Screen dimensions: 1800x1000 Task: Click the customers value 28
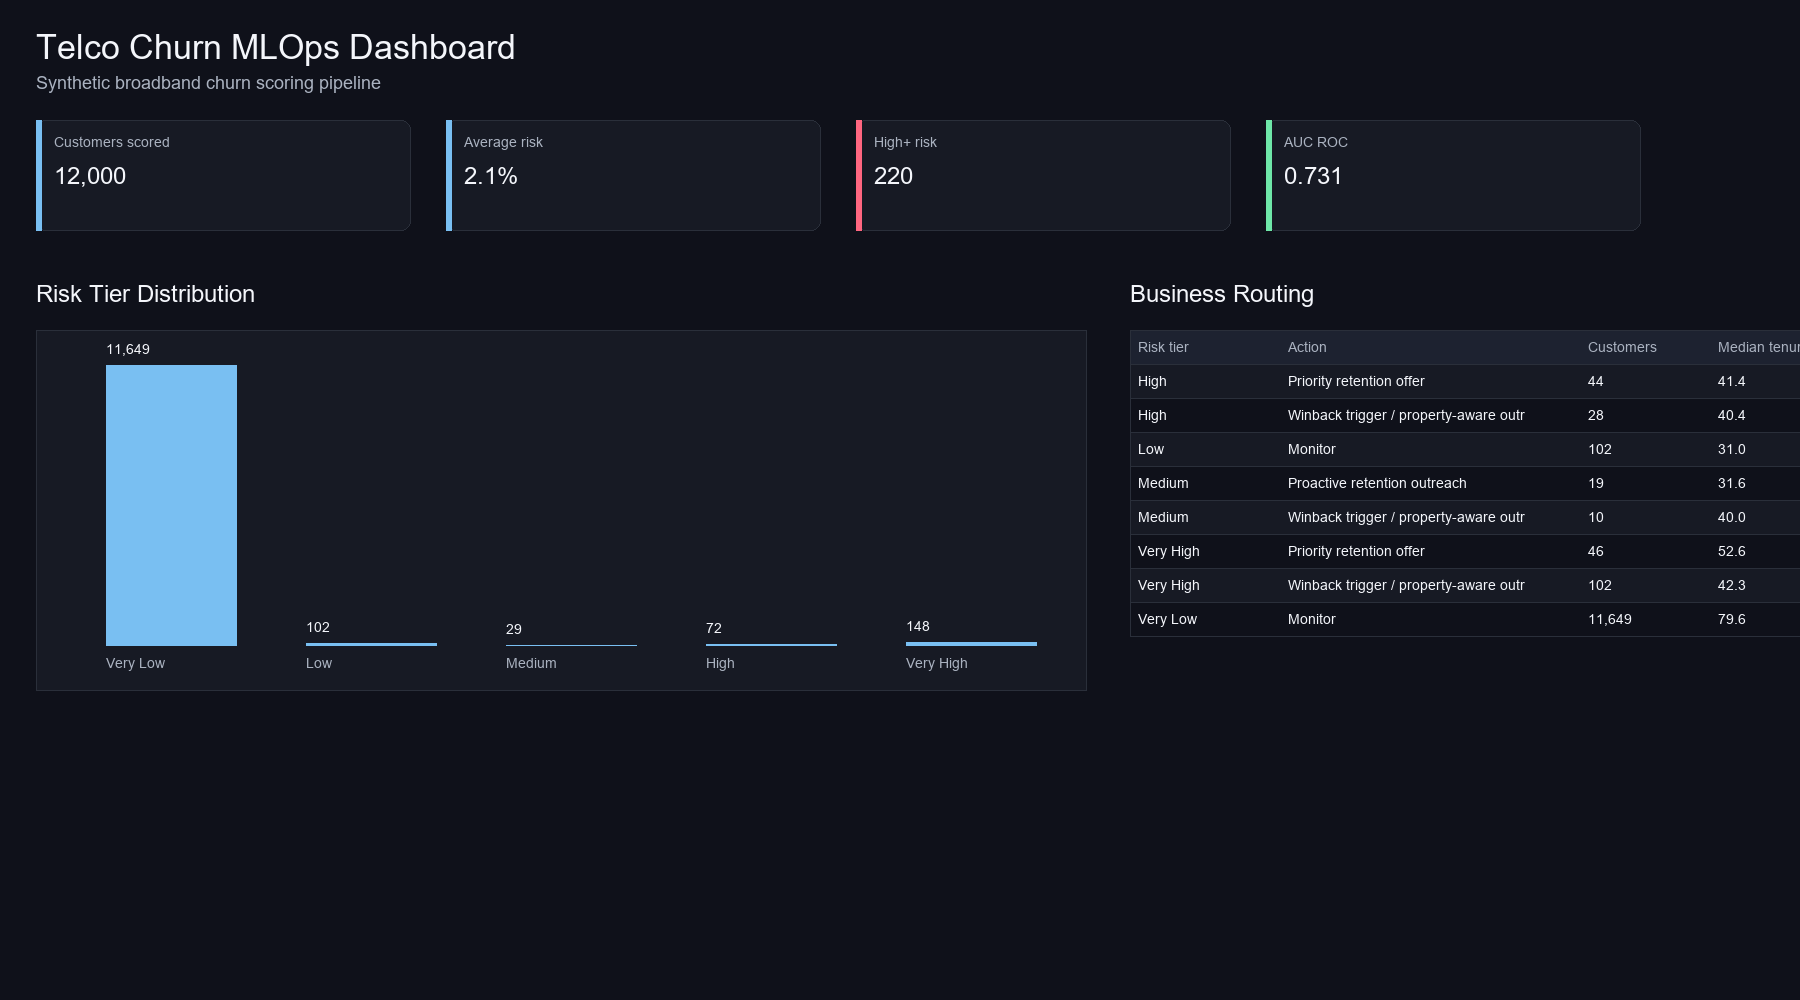1596,415
